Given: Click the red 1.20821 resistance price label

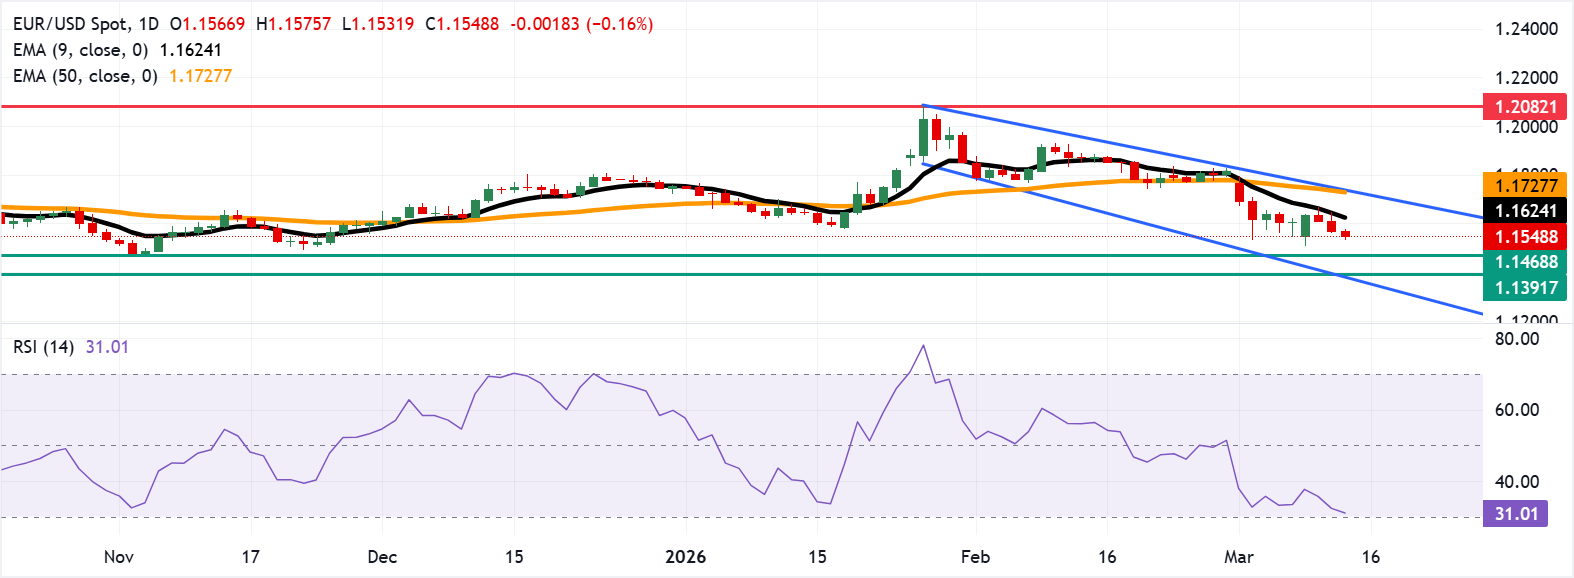Looking at the screenshot, I should click(x=1525, y=106).
